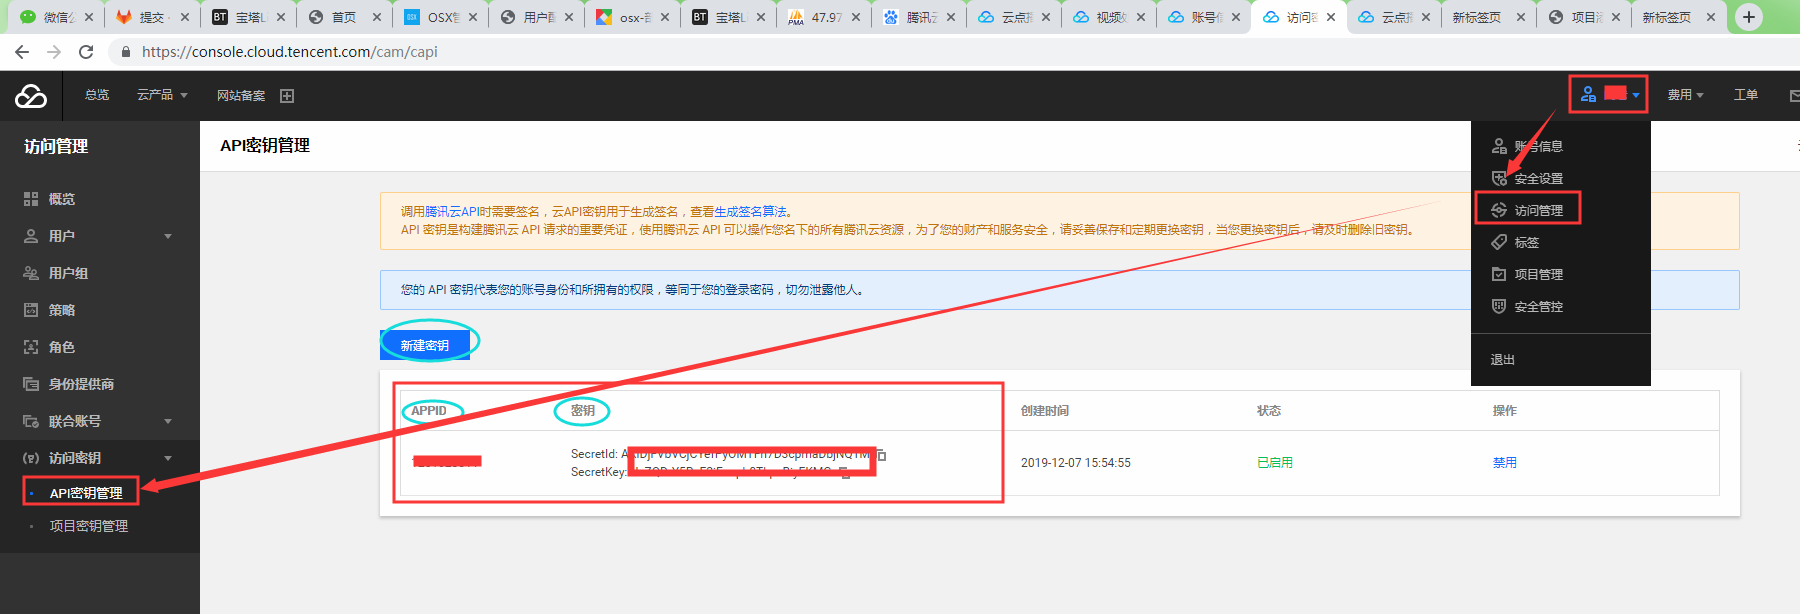Select 退出 to log out
This screenshot has width=1800, height=614.
pos(1503,360)
